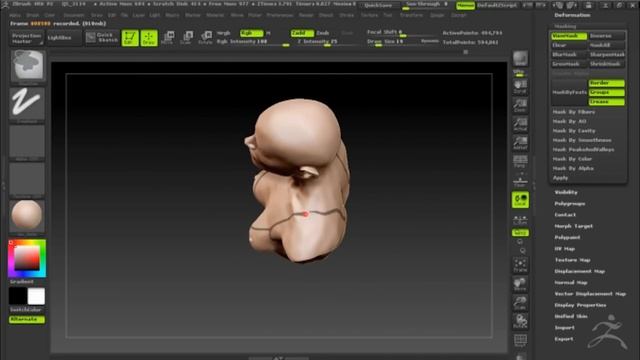Image resolution: width=640 pixels, height=360 pixels.
Task: Select the Scale transform icon
Action: [186, 38]
